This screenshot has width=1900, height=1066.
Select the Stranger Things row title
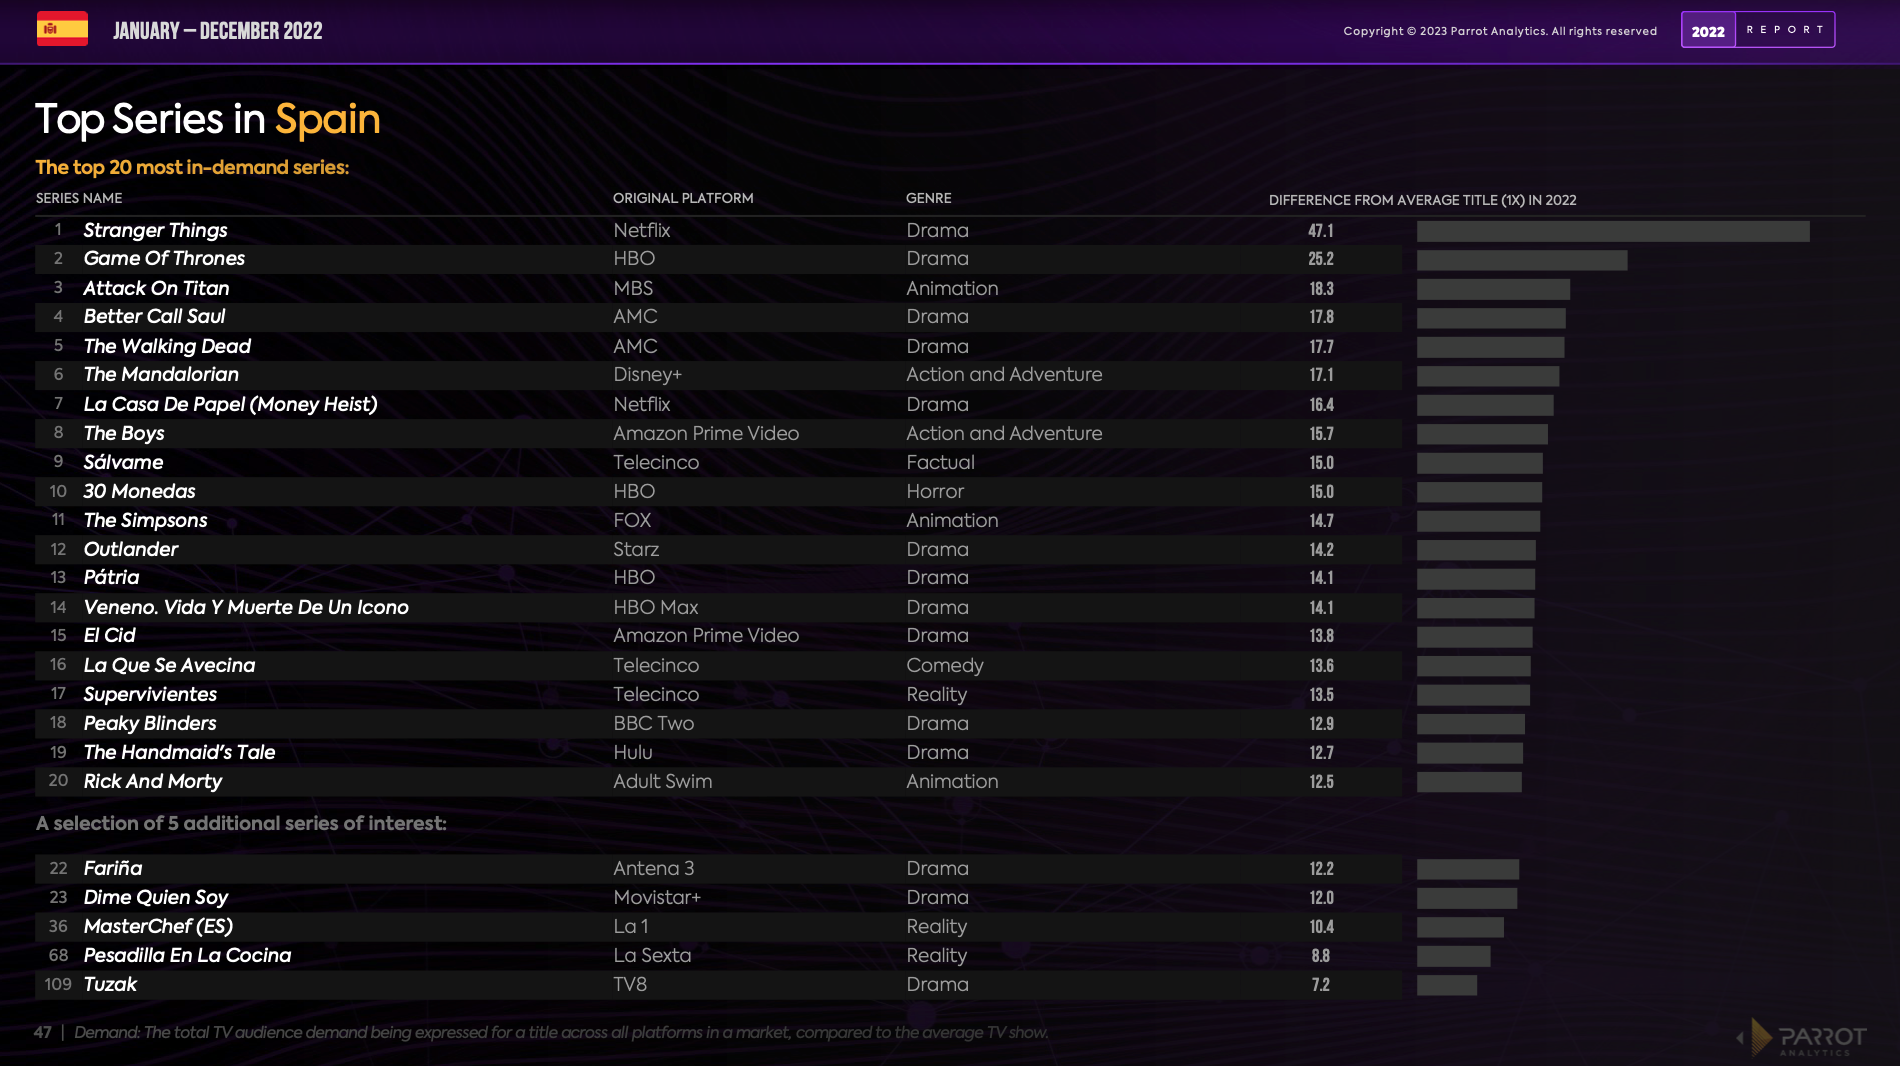[x=156, y=230]
